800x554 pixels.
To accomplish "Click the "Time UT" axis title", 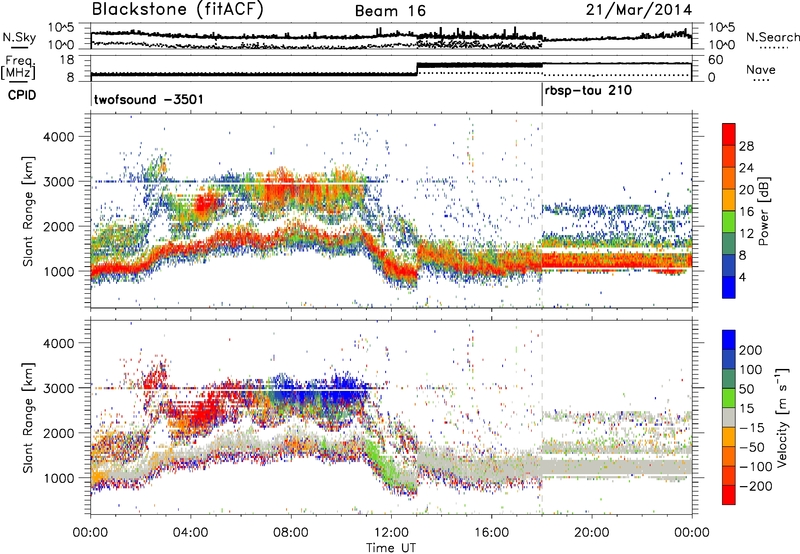I will pos(391,547).
